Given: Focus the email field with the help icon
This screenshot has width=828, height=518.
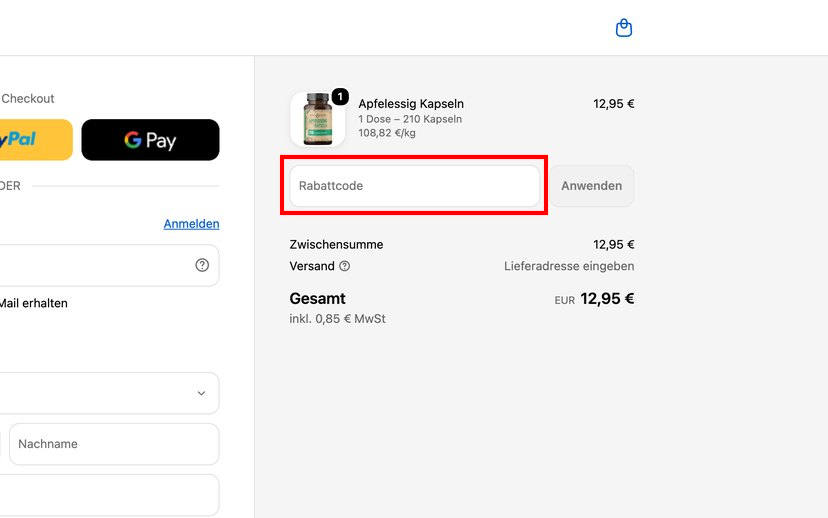Looking at the screenshot, I should point(108,265).
